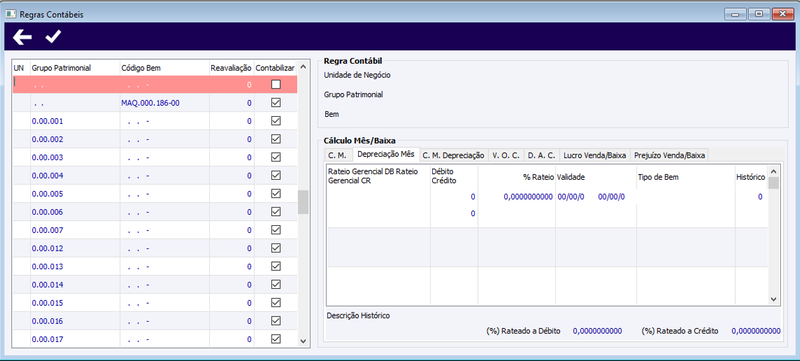The height and width of the screenshot is (361, 800).
Task: Open the C. M. Depreciação tab
Action: [454, 156]
